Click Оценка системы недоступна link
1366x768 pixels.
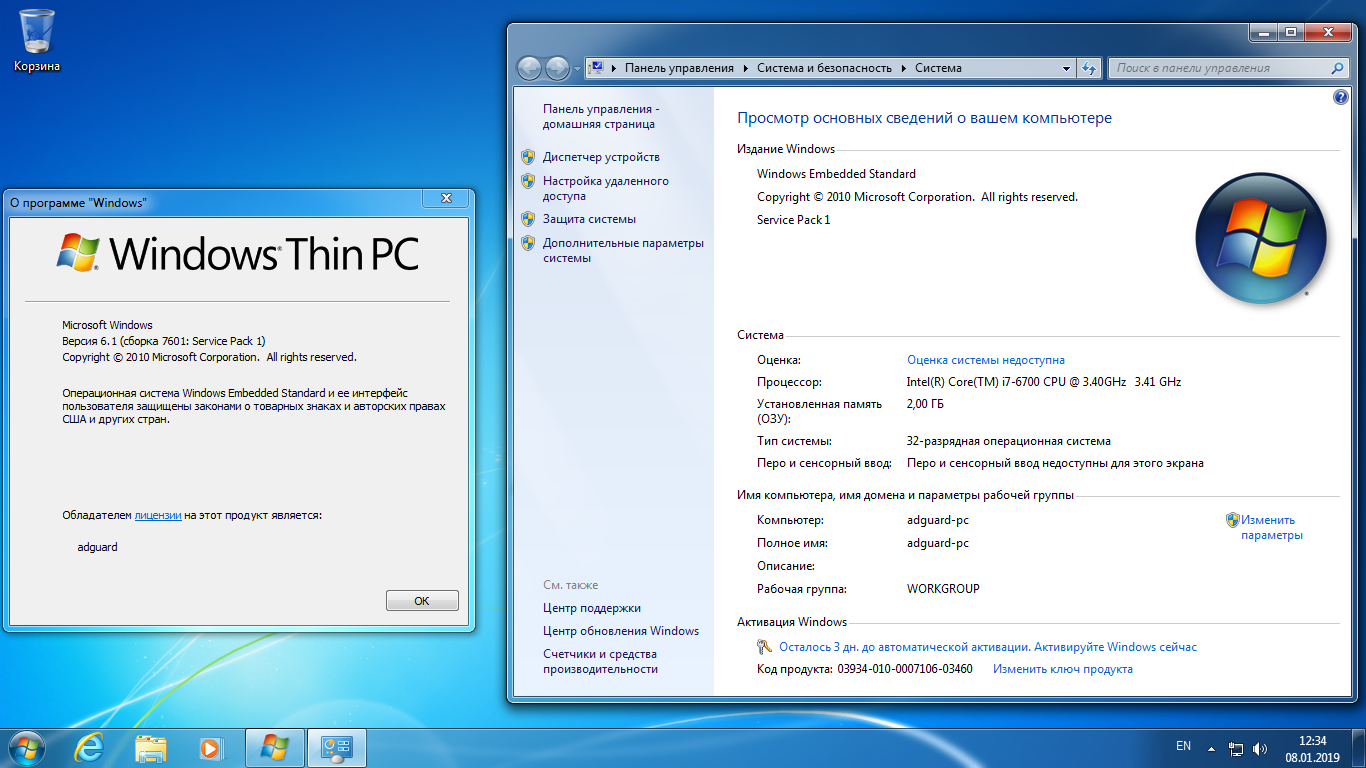pos(986,360)
